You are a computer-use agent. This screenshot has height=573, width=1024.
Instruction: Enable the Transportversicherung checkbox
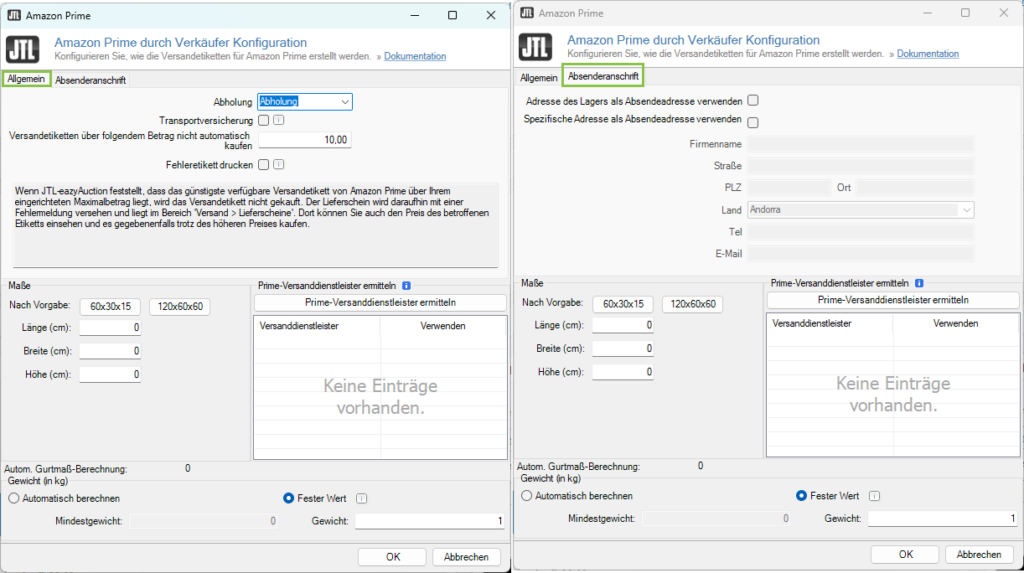[264, 120]
